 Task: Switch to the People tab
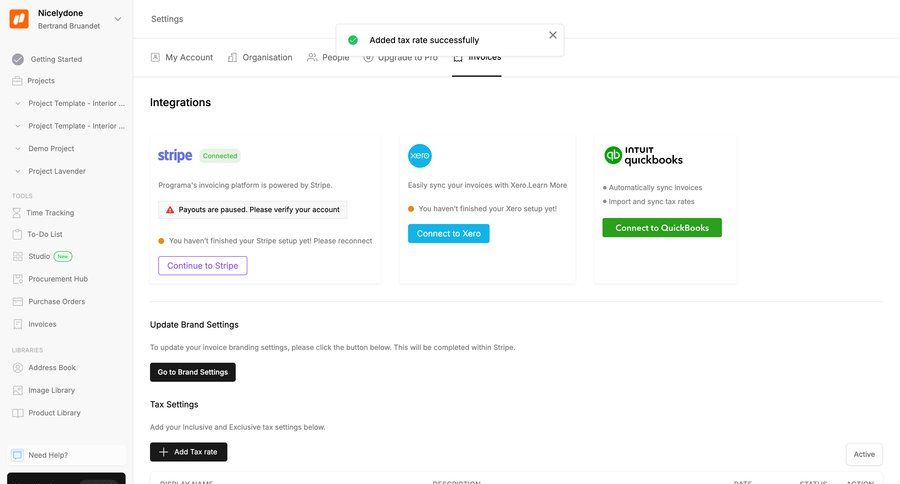pyautogui.click(x=336, y=58)
